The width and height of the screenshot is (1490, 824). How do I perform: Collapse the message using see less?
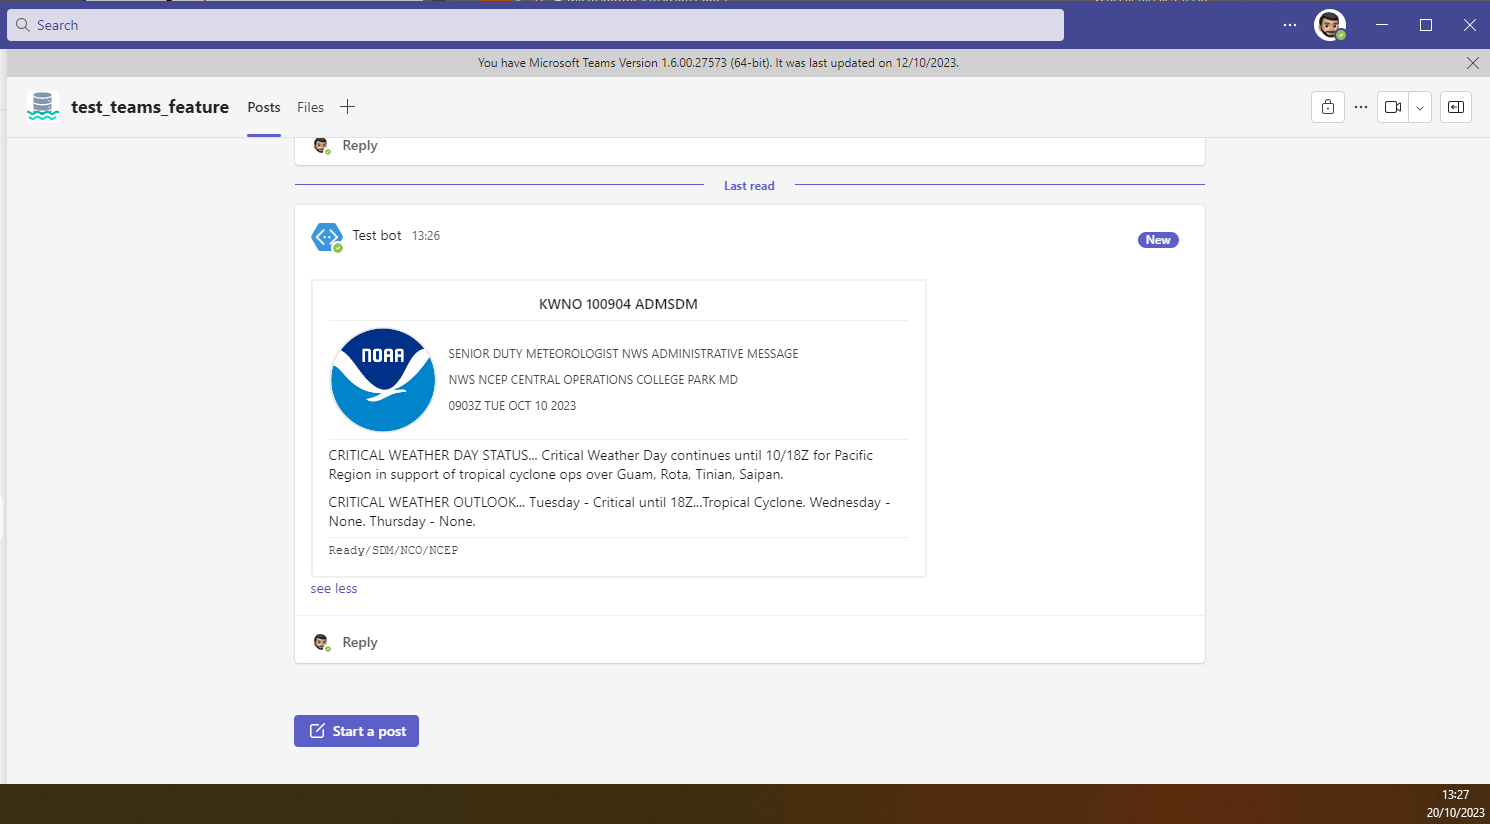(333, 588)
